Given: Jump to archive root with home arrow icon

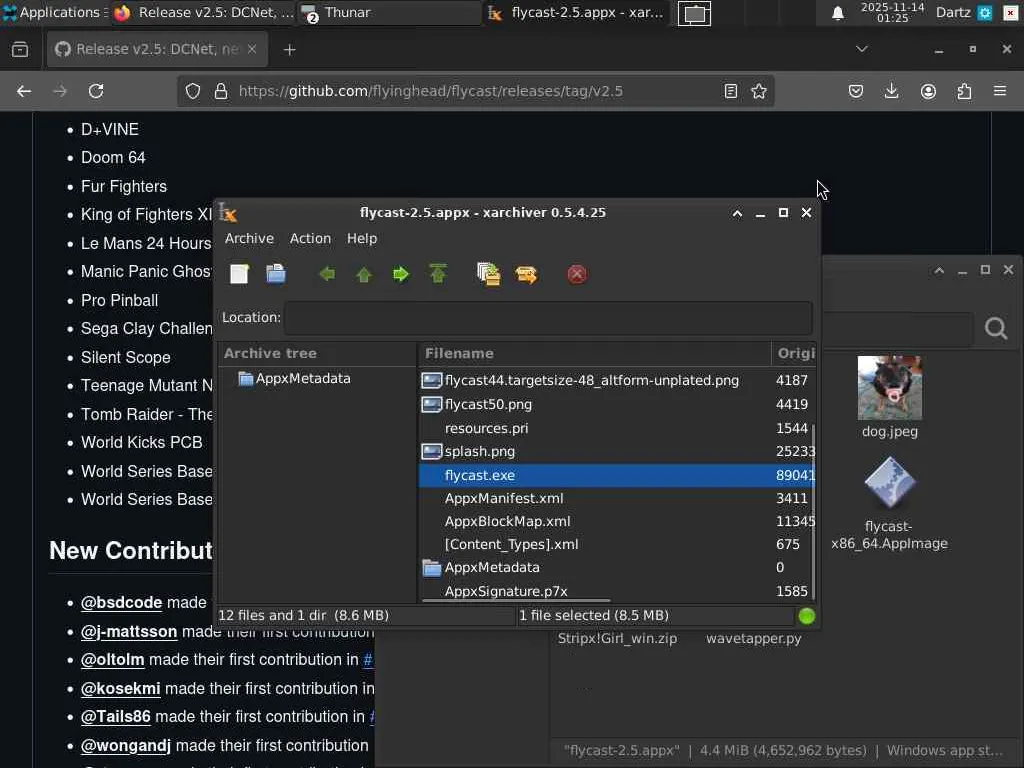Looking at the screenshot, I should point(438,274).
